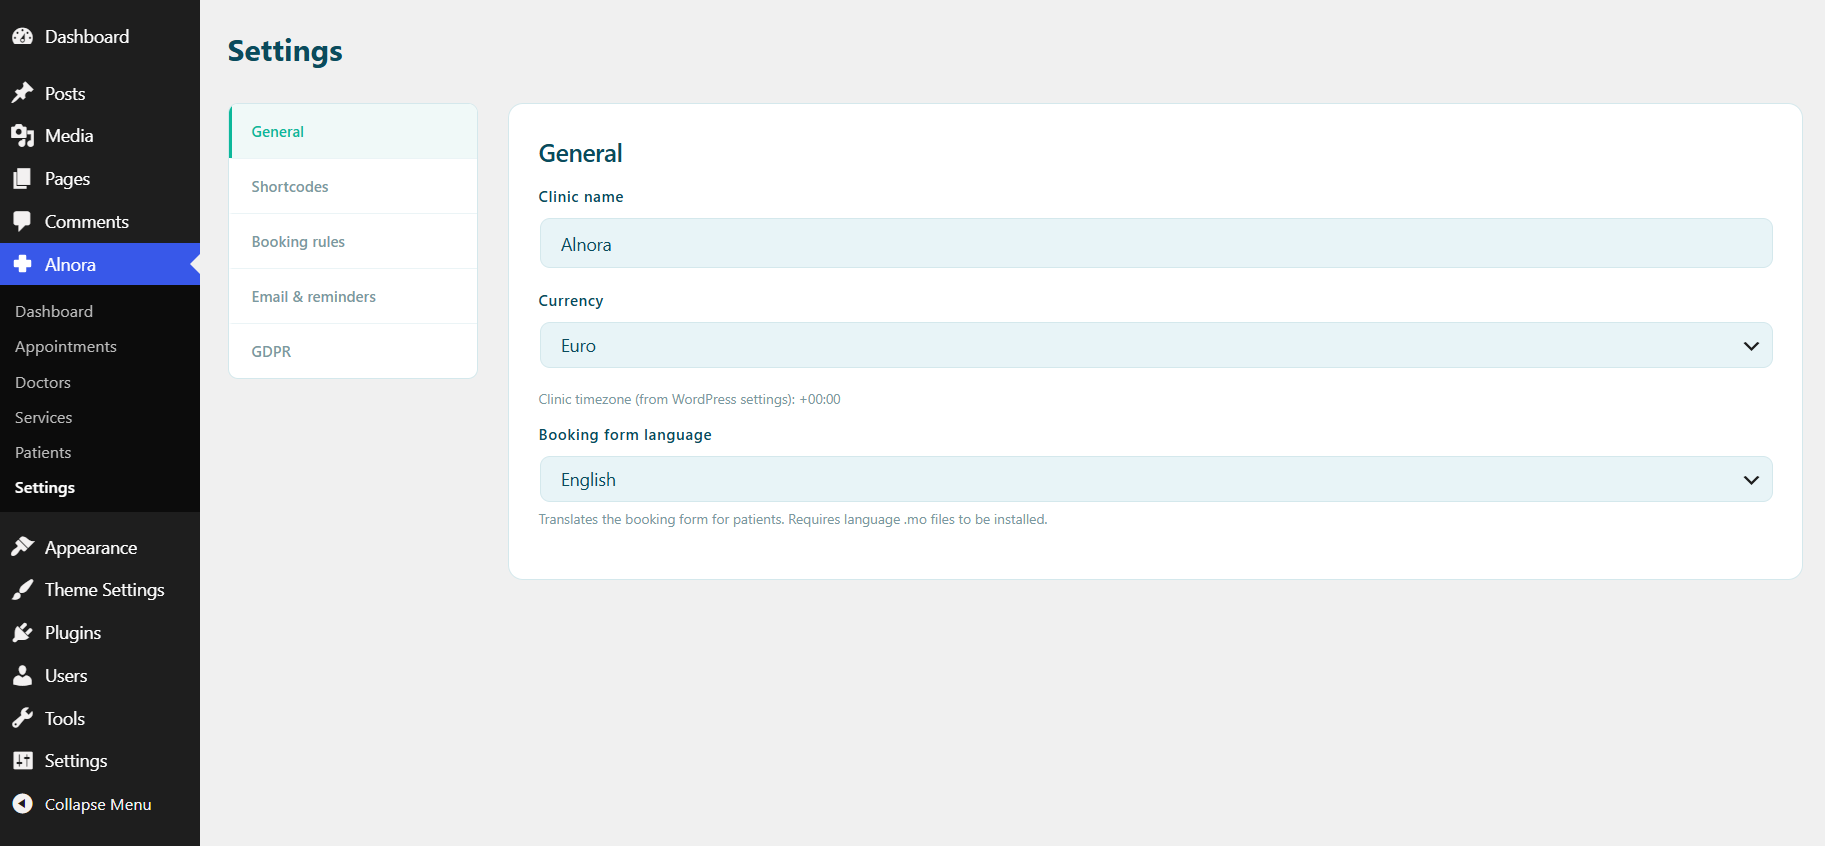This screenshot has height=846, width=1825.
Task: Open the Euro currency select box
Action: point(1156,345)
